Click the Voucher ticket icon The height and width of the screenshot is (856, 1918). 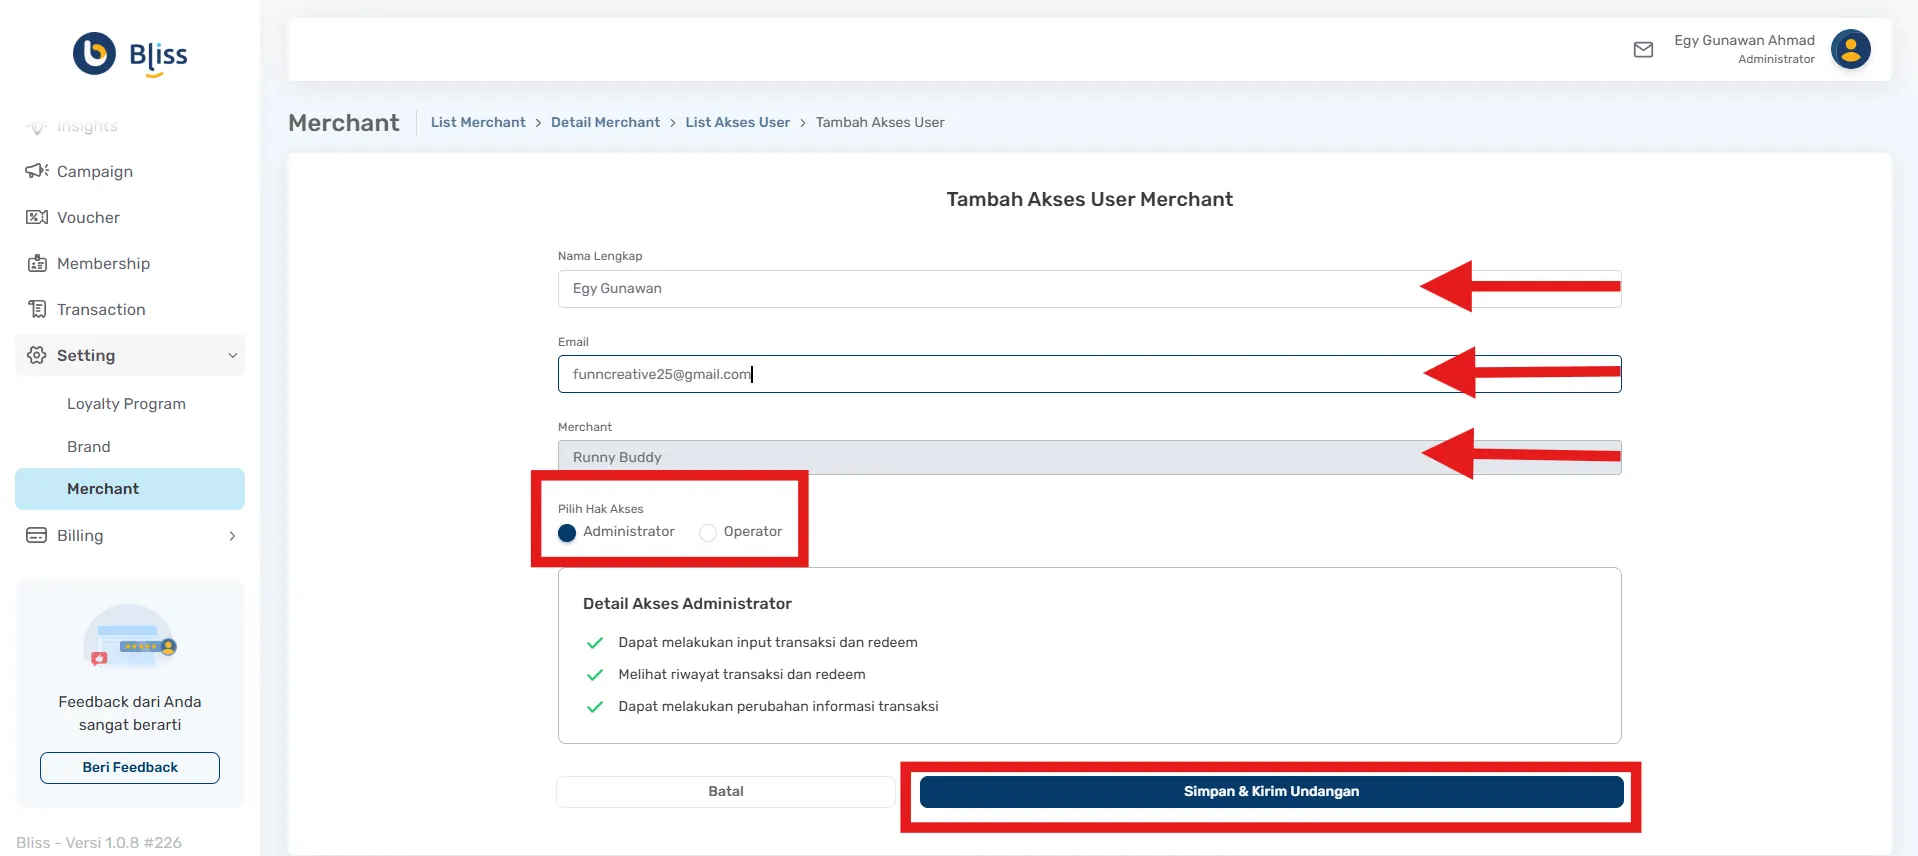(37, 217)
